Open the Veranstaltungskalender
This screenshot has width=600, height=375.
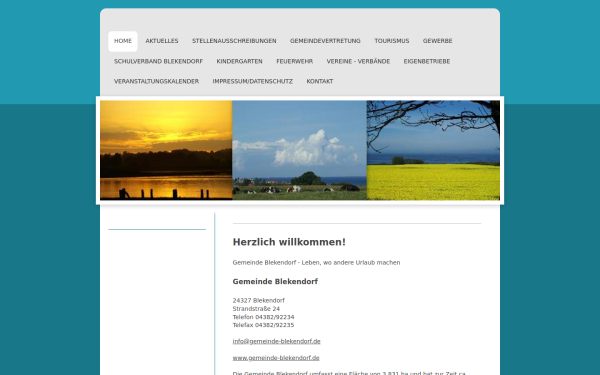click(157, 82)
